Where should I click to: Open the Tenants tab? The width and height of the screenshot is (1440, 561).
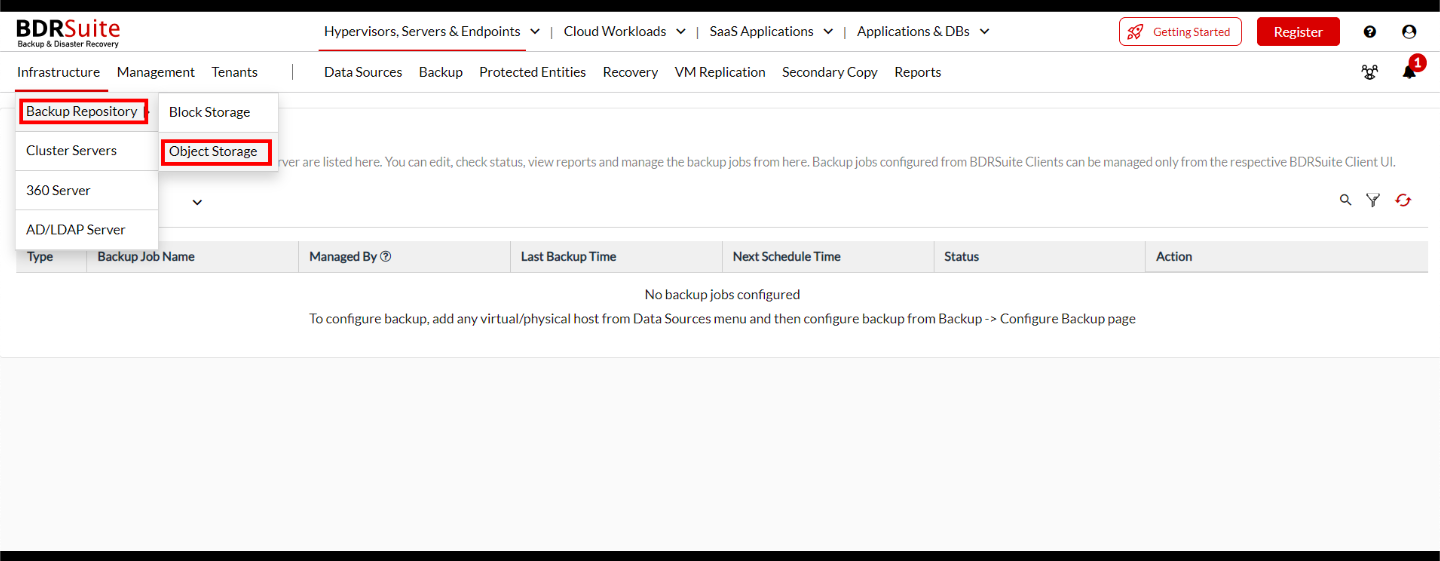coord(235,72)
